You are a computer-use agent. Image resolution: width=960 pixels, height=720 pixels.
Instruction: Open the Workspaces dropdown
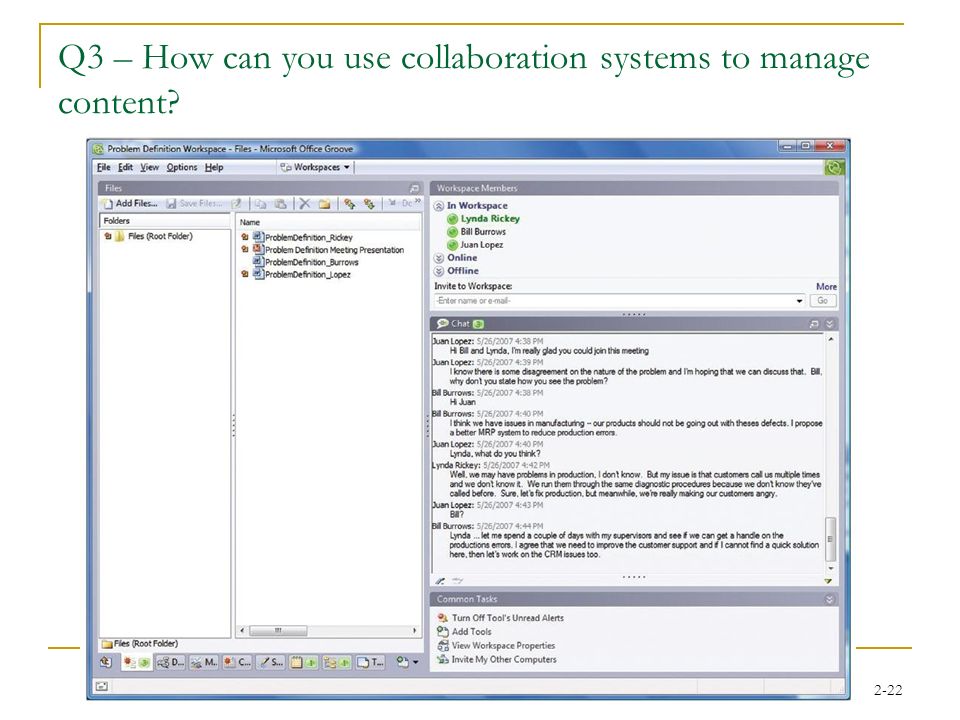pyautogui.click(x=315, y=167)
